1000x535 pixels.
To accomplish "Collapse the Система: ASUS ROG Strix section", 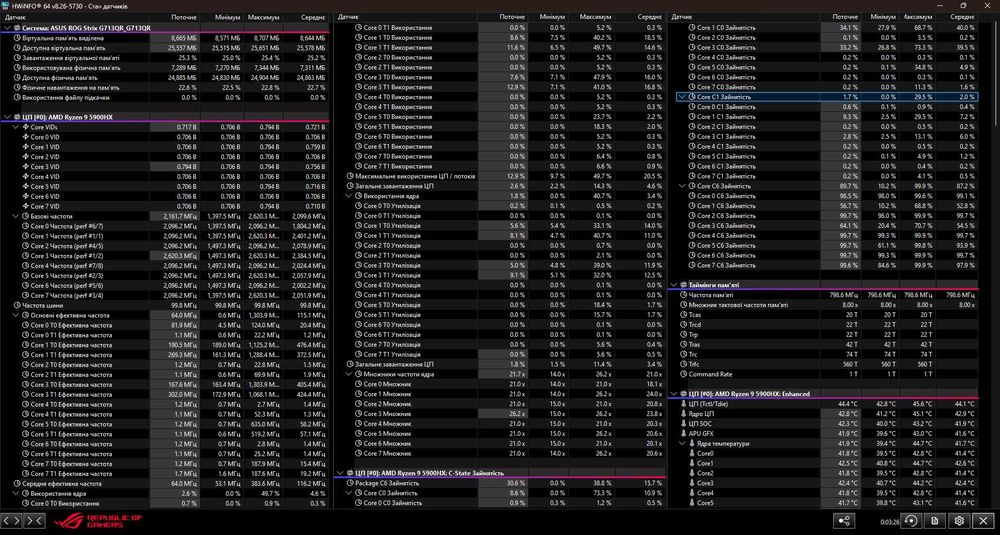I will (x=8, y=29).
